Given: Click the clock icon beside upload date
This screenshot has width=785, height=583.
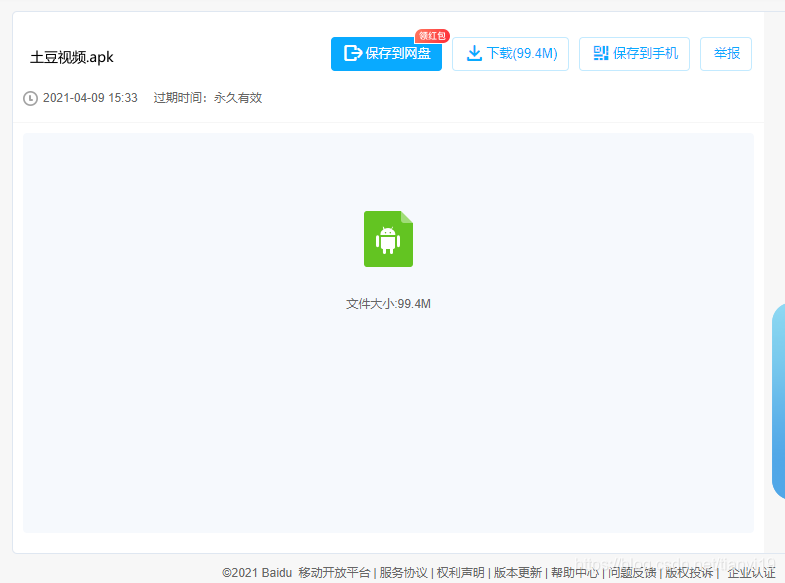Looking at the screenshot, I should point(31,98).
